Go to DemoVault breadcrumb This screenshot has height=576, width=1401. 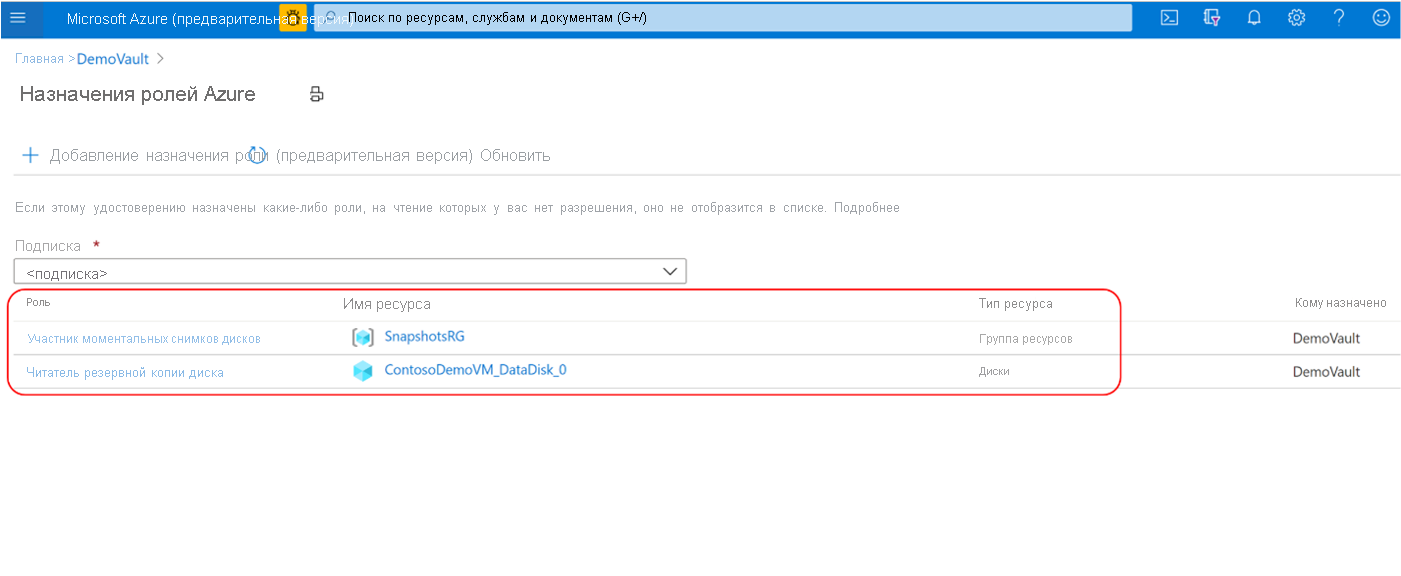(113, 59)
